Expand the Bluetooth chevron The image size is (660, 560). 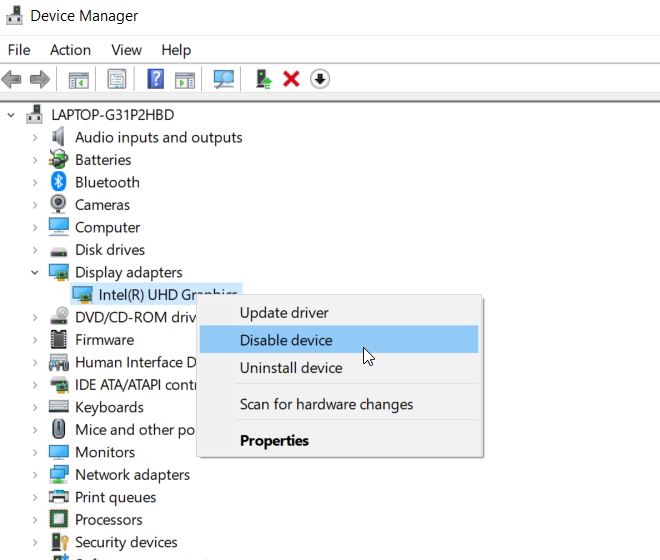[35, 182]
